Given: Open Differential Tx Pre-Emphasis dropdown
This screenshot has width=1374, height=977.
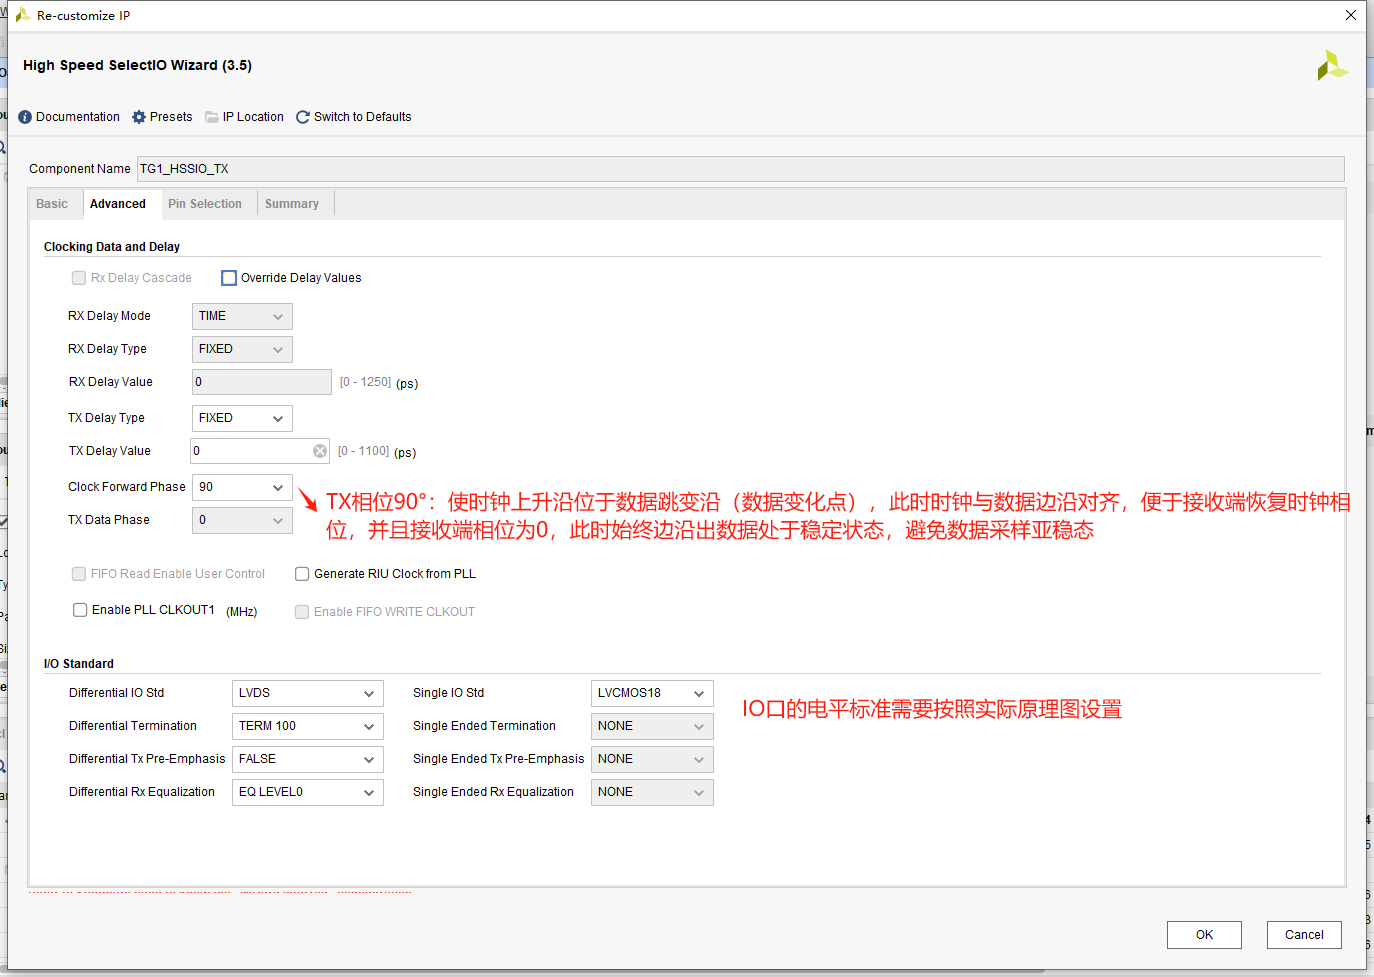Looking at the screenshot, I should coord(308,759).
